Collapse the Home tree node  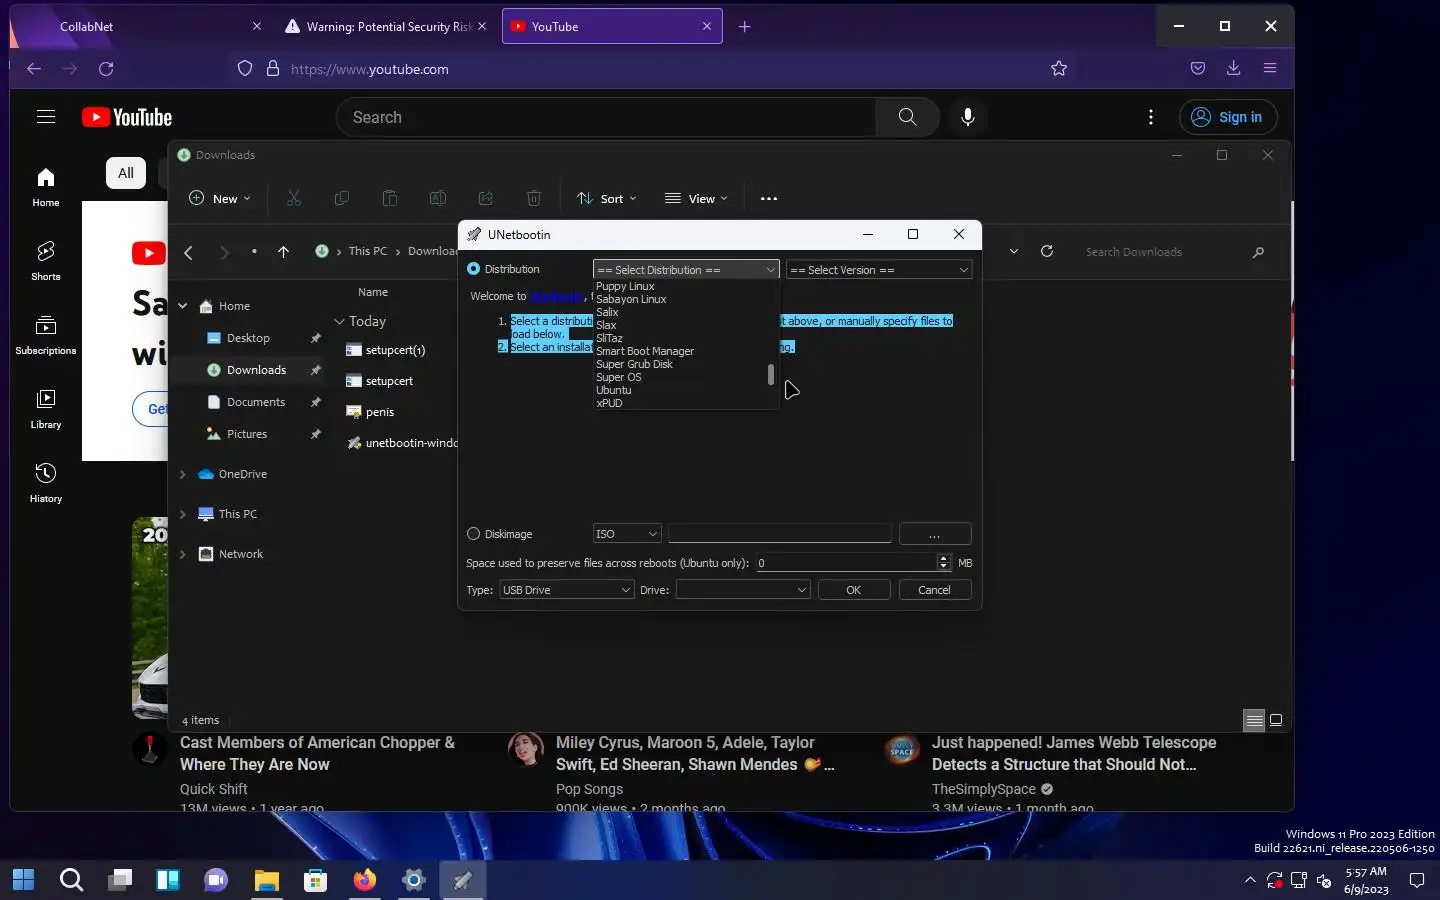pos(183,306)
